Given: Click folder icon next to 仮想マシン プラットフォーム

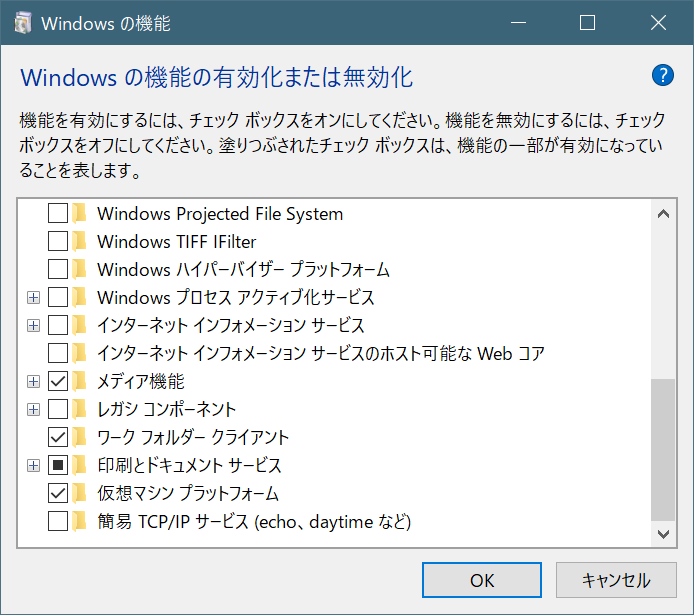Looking at the screenshot, I should tap(80, 493).
